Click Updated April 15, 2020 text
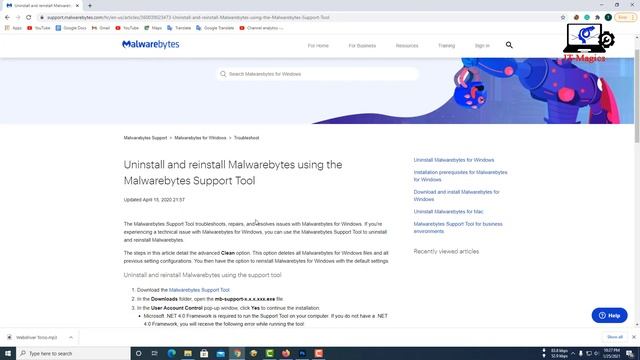Viewport: 640px width, 360px height. point(154,200)
